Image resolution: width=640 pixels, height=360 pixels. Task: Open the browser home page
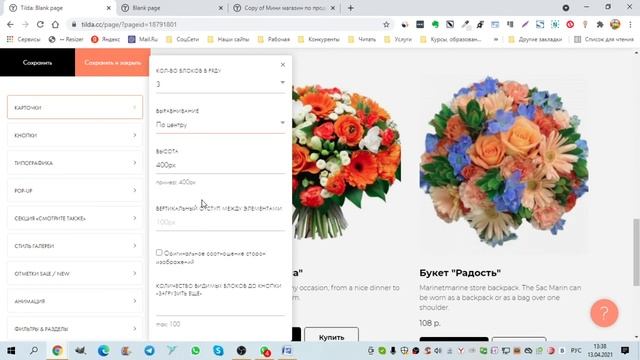pyautogui.click(x=55, y=24)
